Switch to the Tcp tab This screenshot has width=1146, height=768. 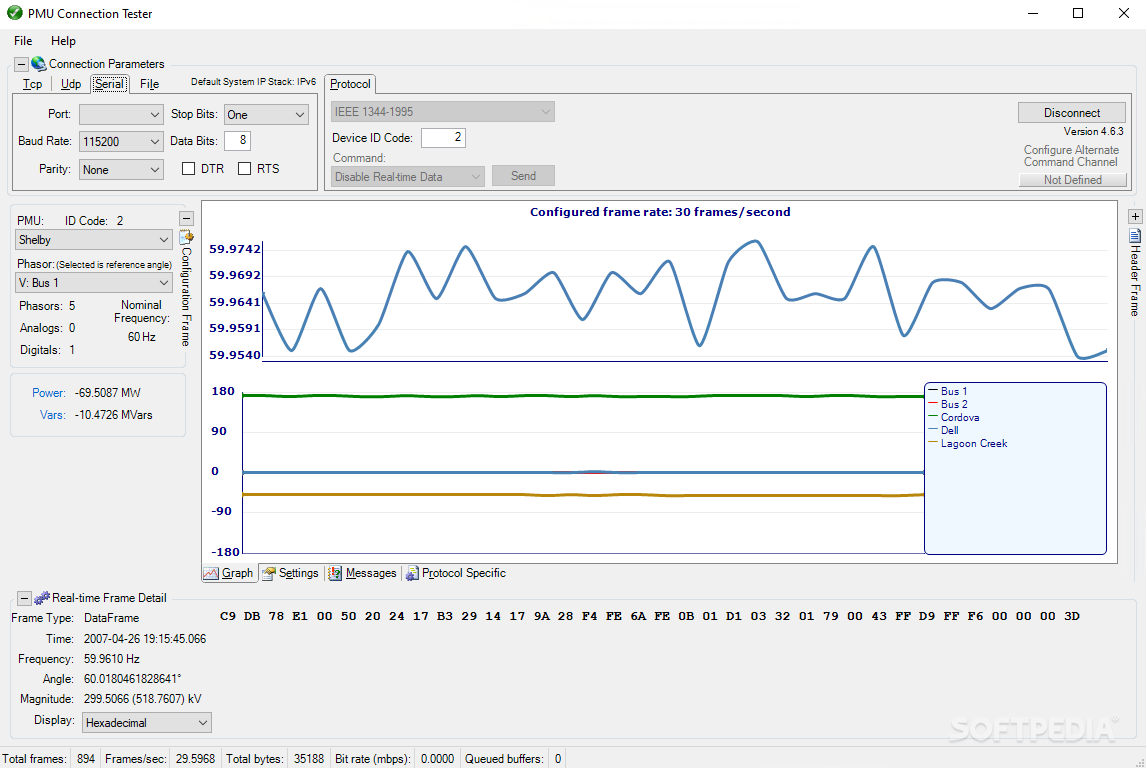(x=32, y=84)
